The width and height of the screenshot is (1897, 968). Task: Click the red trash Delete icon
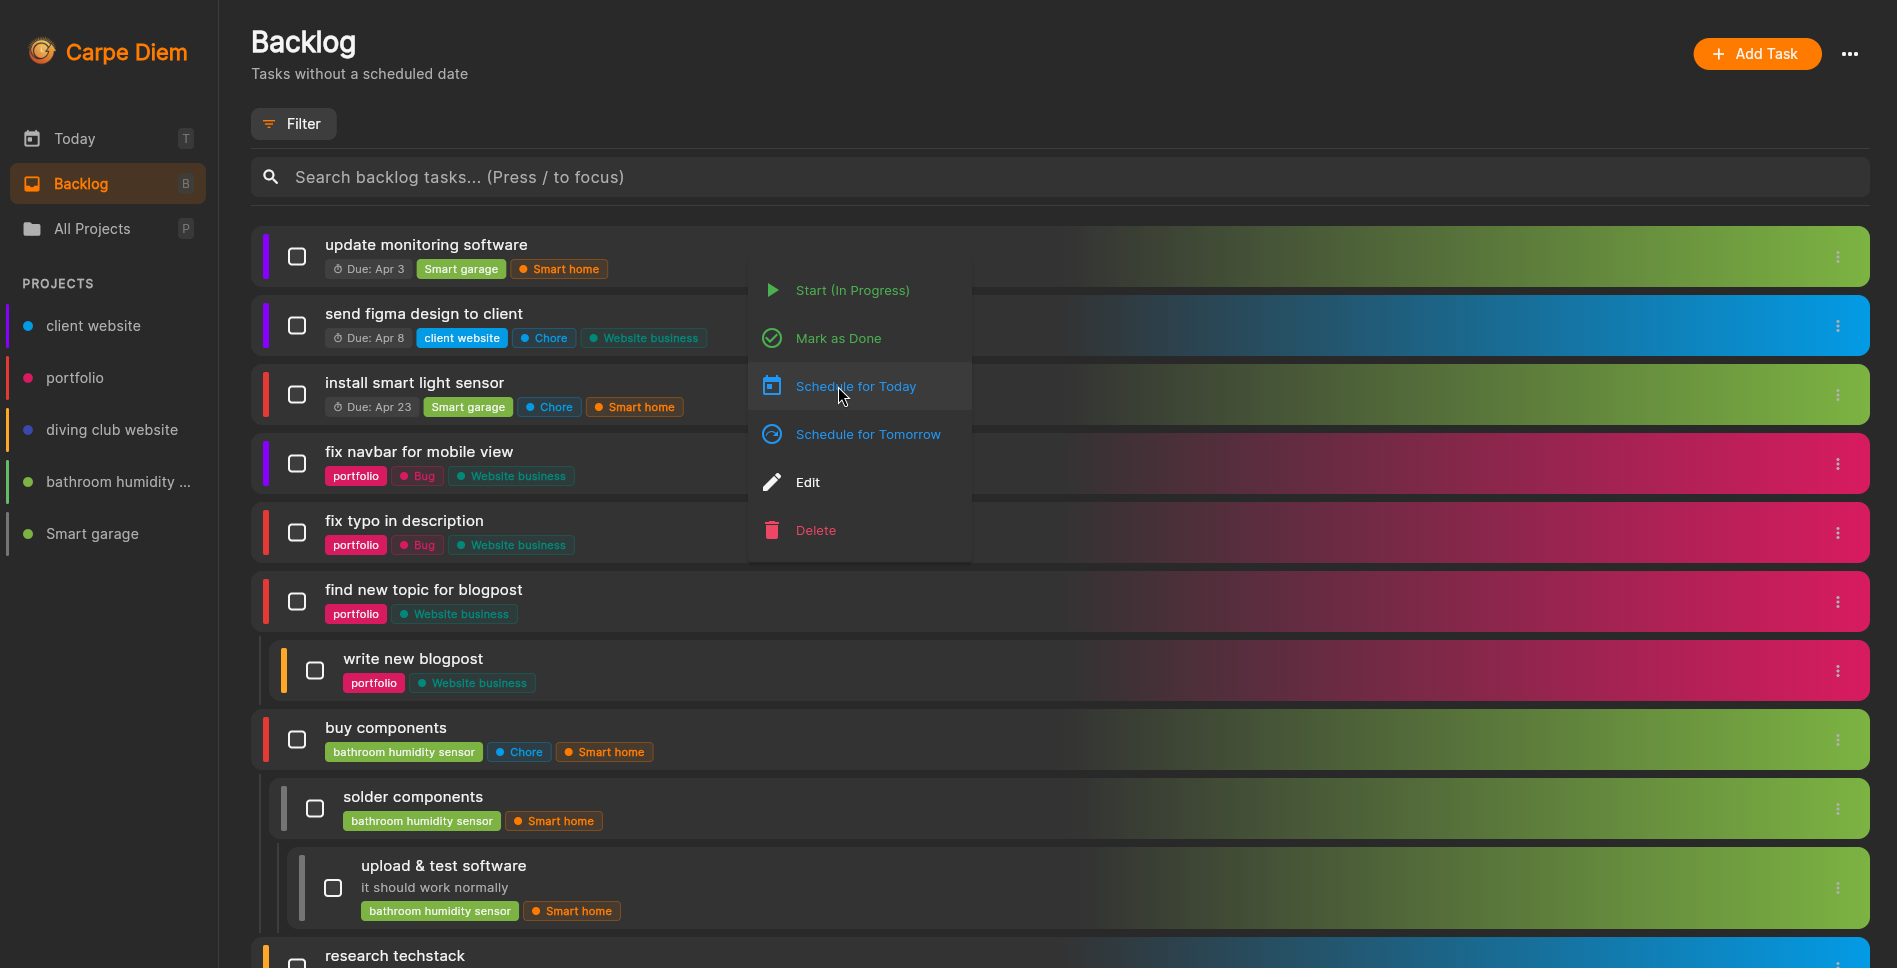(772, 530)
